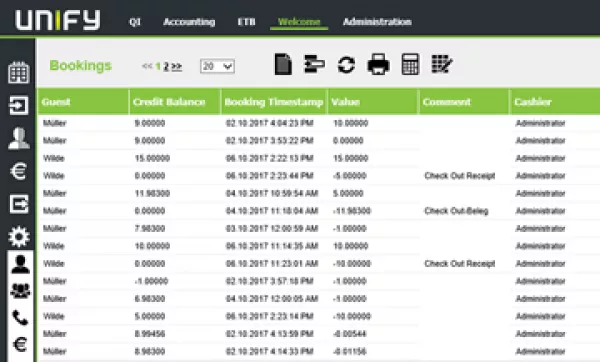Sort by Booking Timestamp column header
The height and width of the screenshot is (362, 600).
(274, 102)
